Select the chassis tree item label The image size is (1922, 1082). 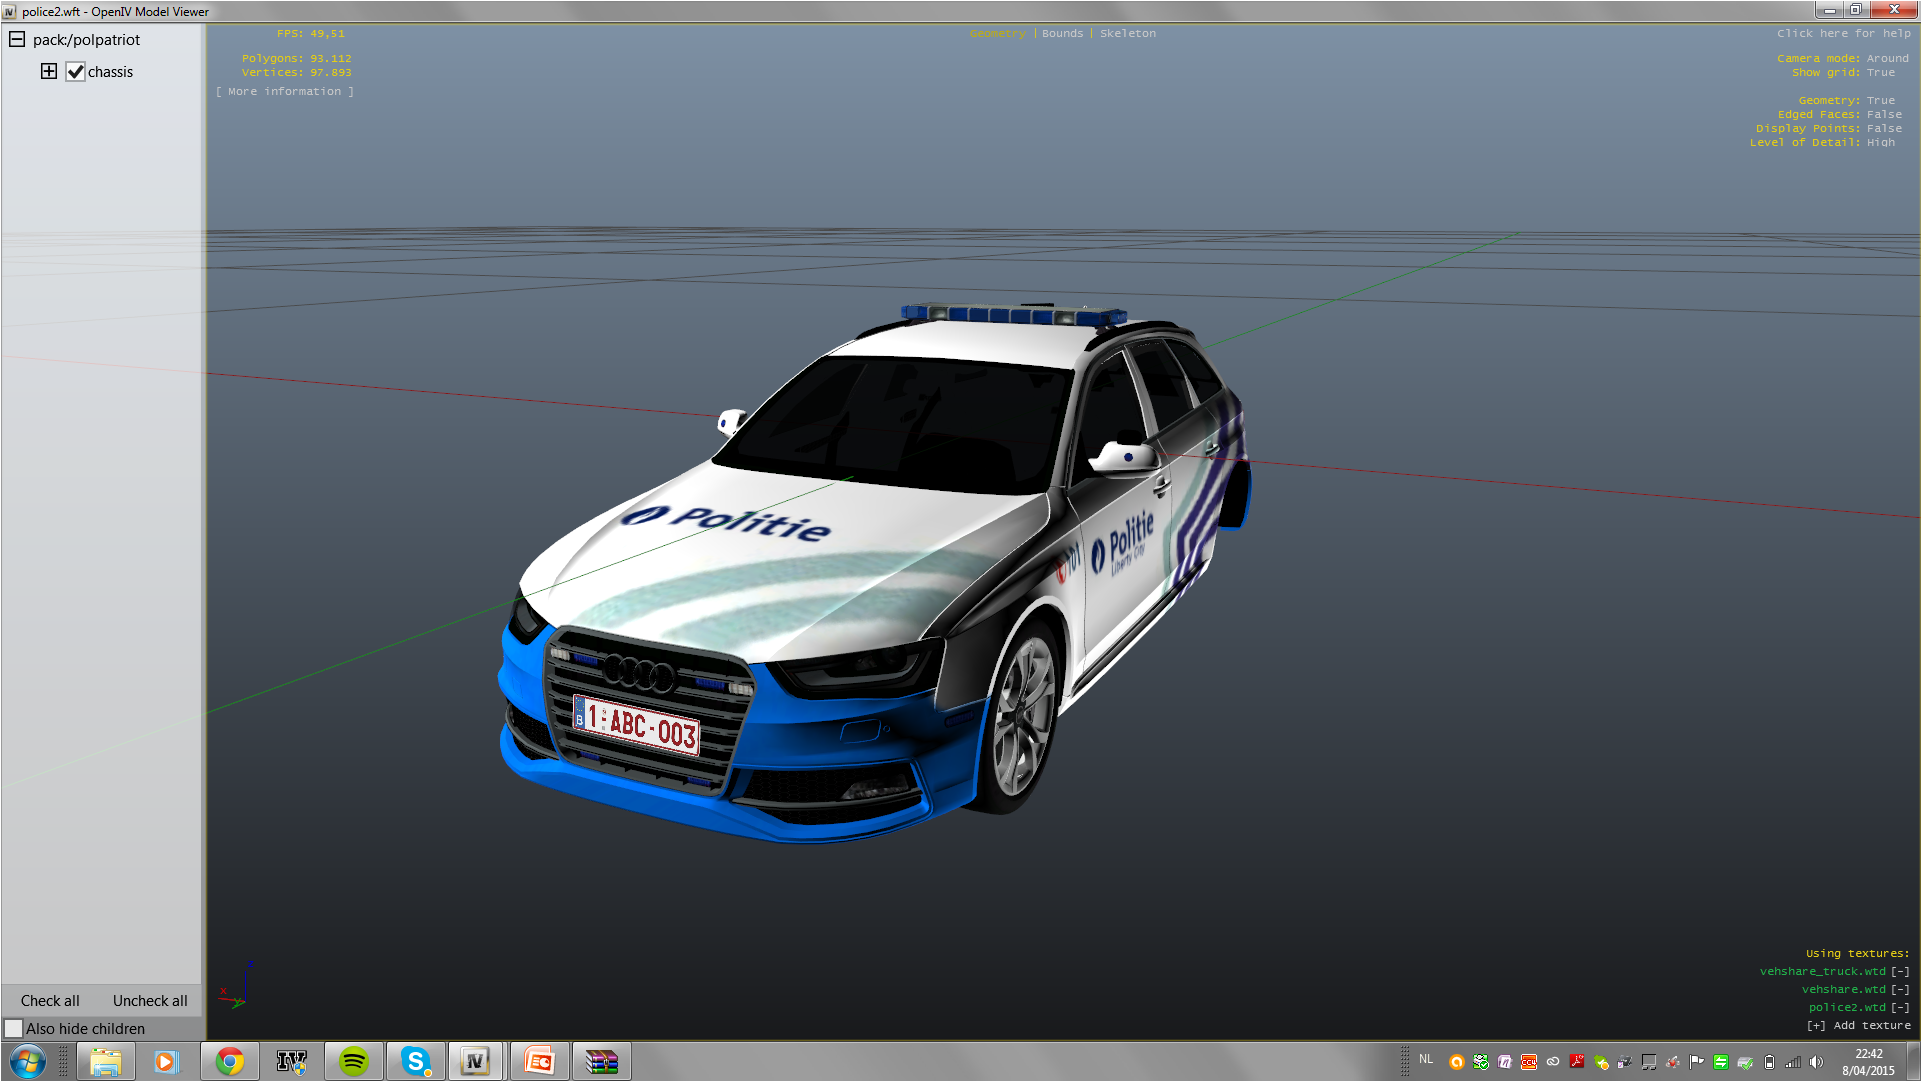(x=110, y=72)
